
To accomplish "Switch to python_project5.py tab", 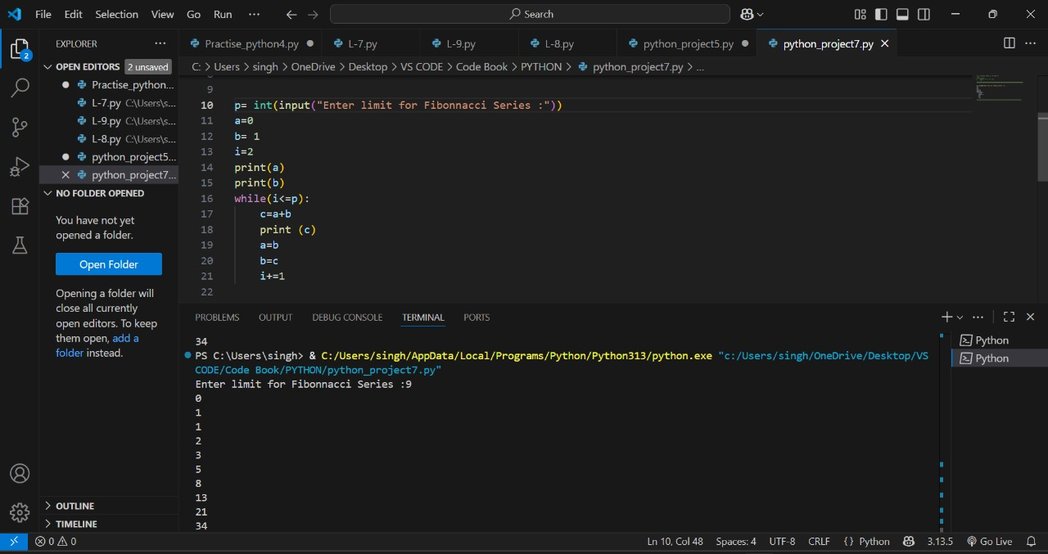I will pyautogui.click(x=688, y=43).
